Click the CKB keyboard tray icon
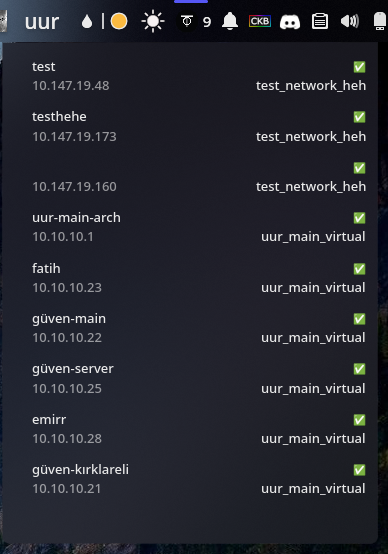 coord(260,21)
